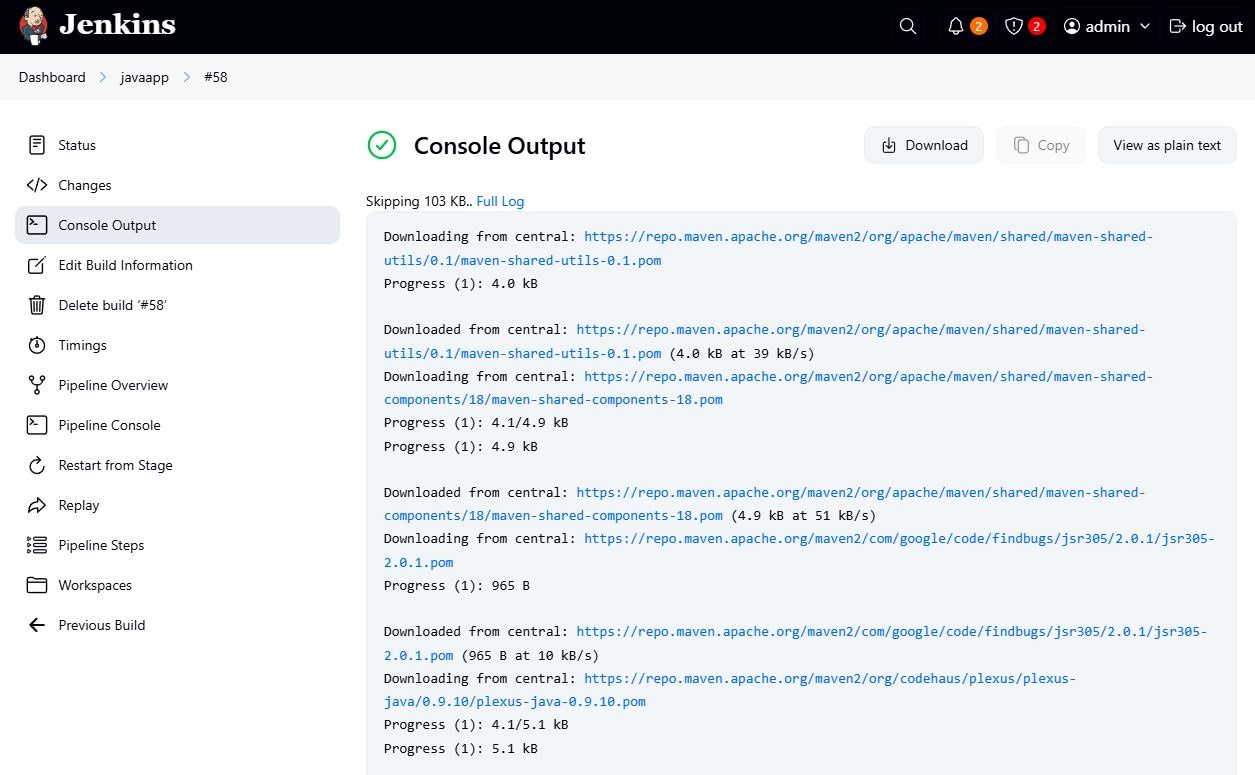Click View as plain text button
This screenshot has width=1255, height=775.
[x=1167, y=145]
